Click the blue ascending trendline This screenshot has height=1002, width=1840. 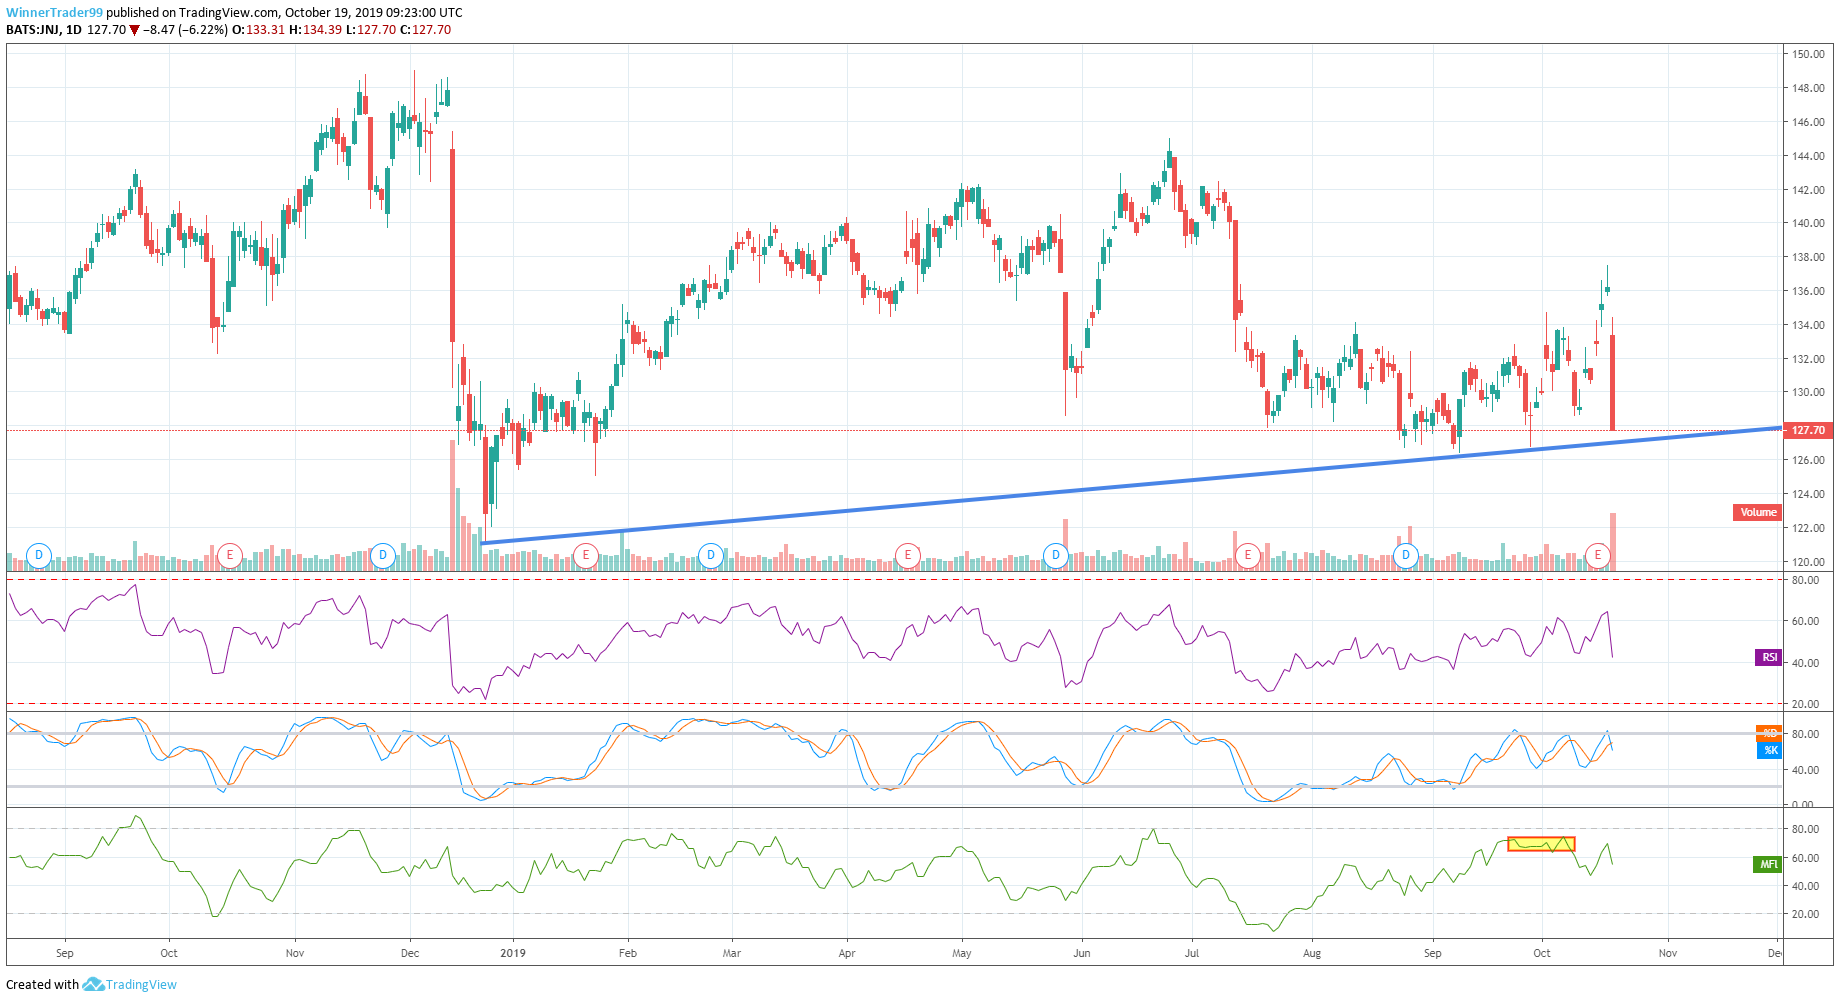click(x=1130, y=486)
